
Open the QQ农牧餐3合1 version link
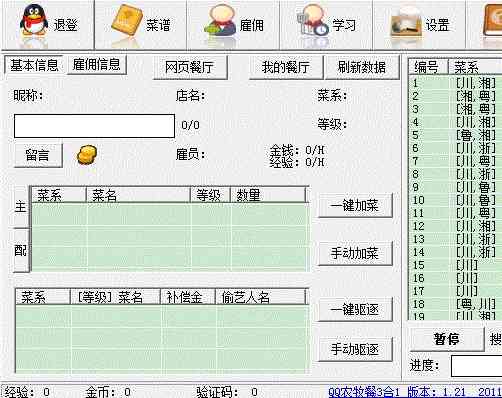coord(415,392)
